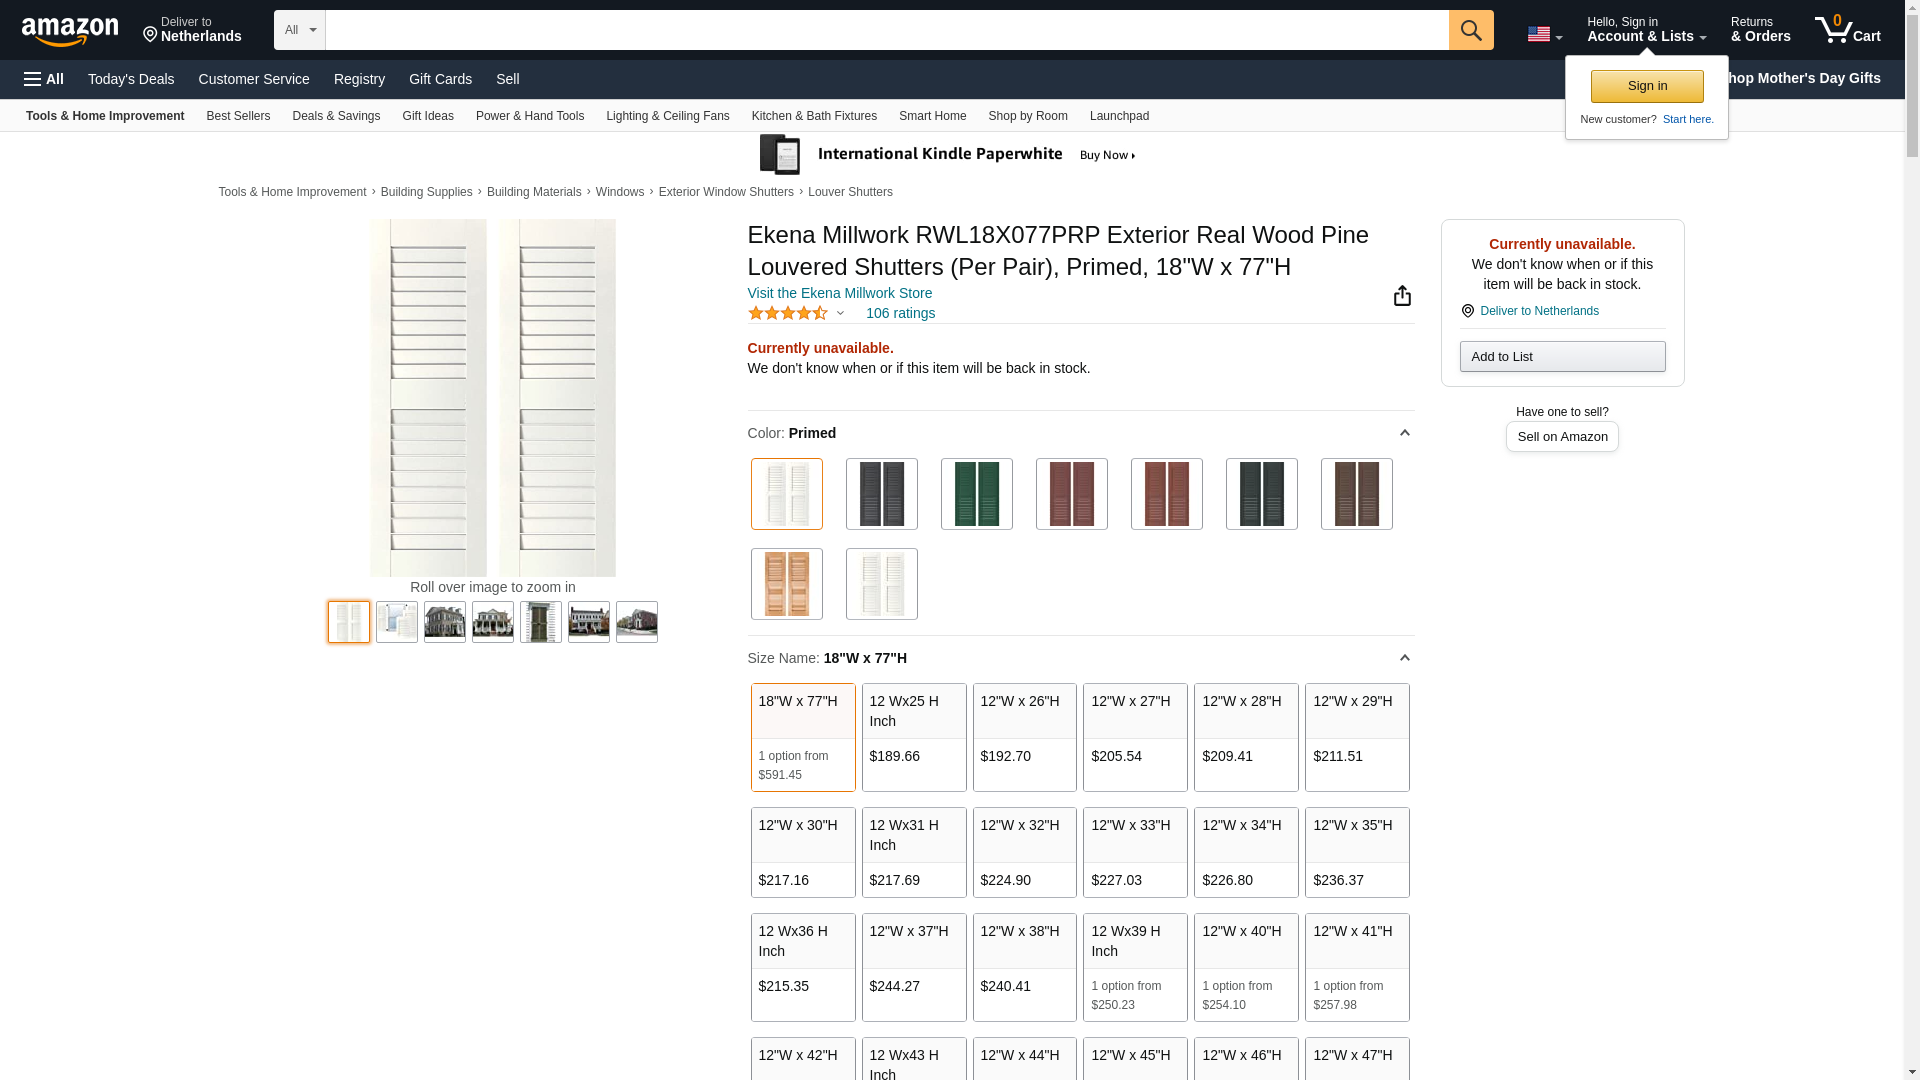The height and width of the screenshot is (1080, 1920).
Task: Click the star rating icons
Action: click(788, 313)
